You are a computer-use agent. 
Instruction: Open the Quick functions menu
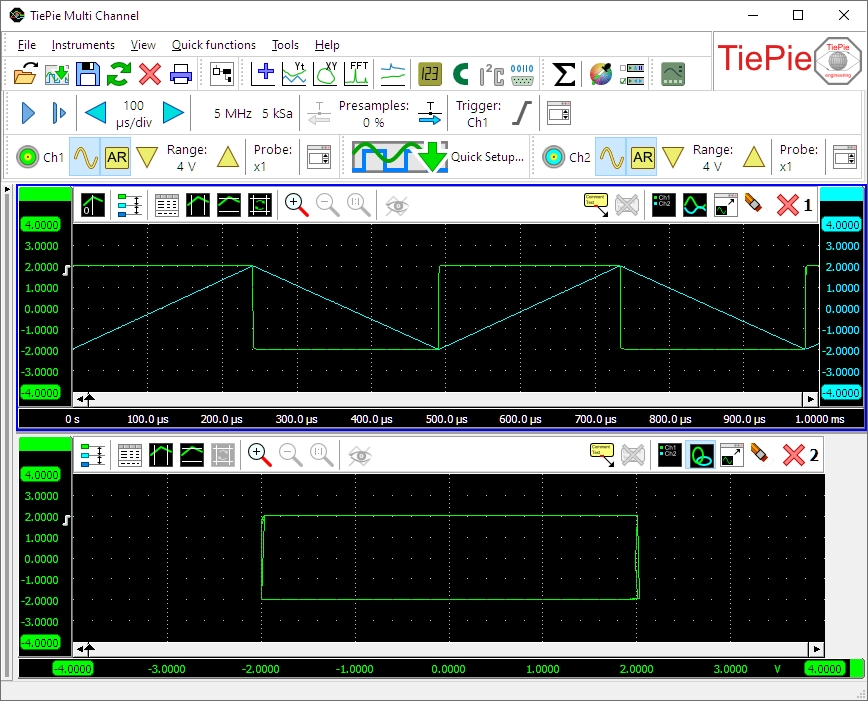pyautogui.click(x=213, y=45)
